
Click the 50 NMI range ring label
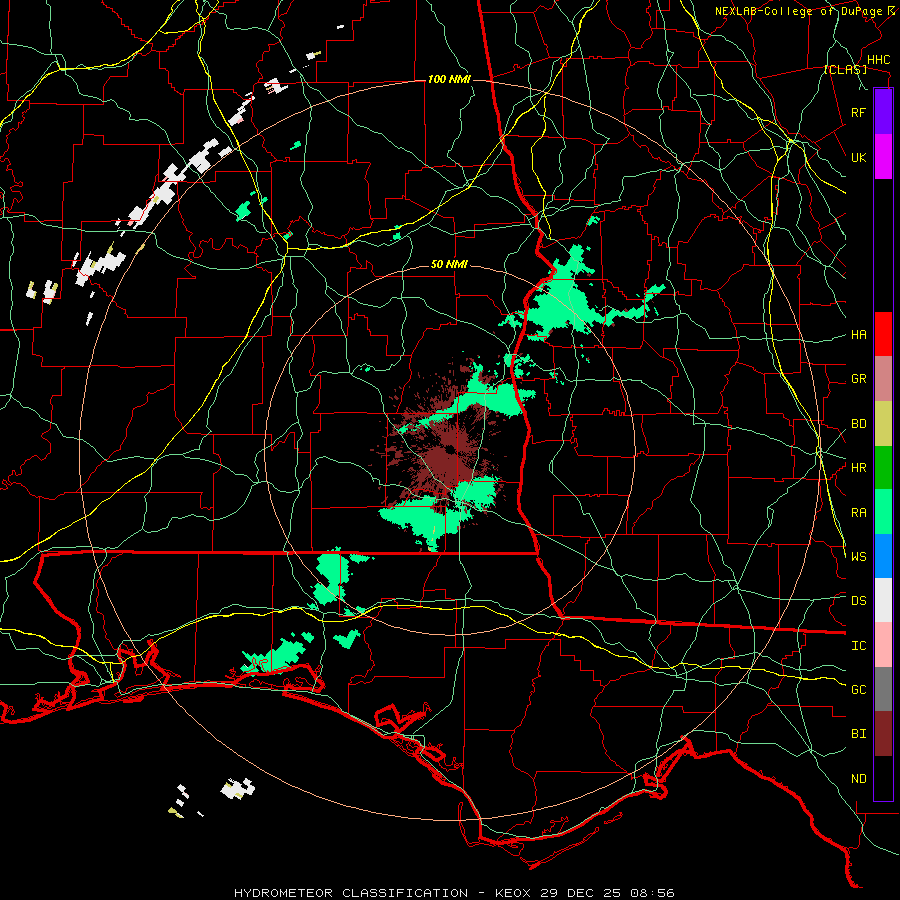[x=449, y=265]
